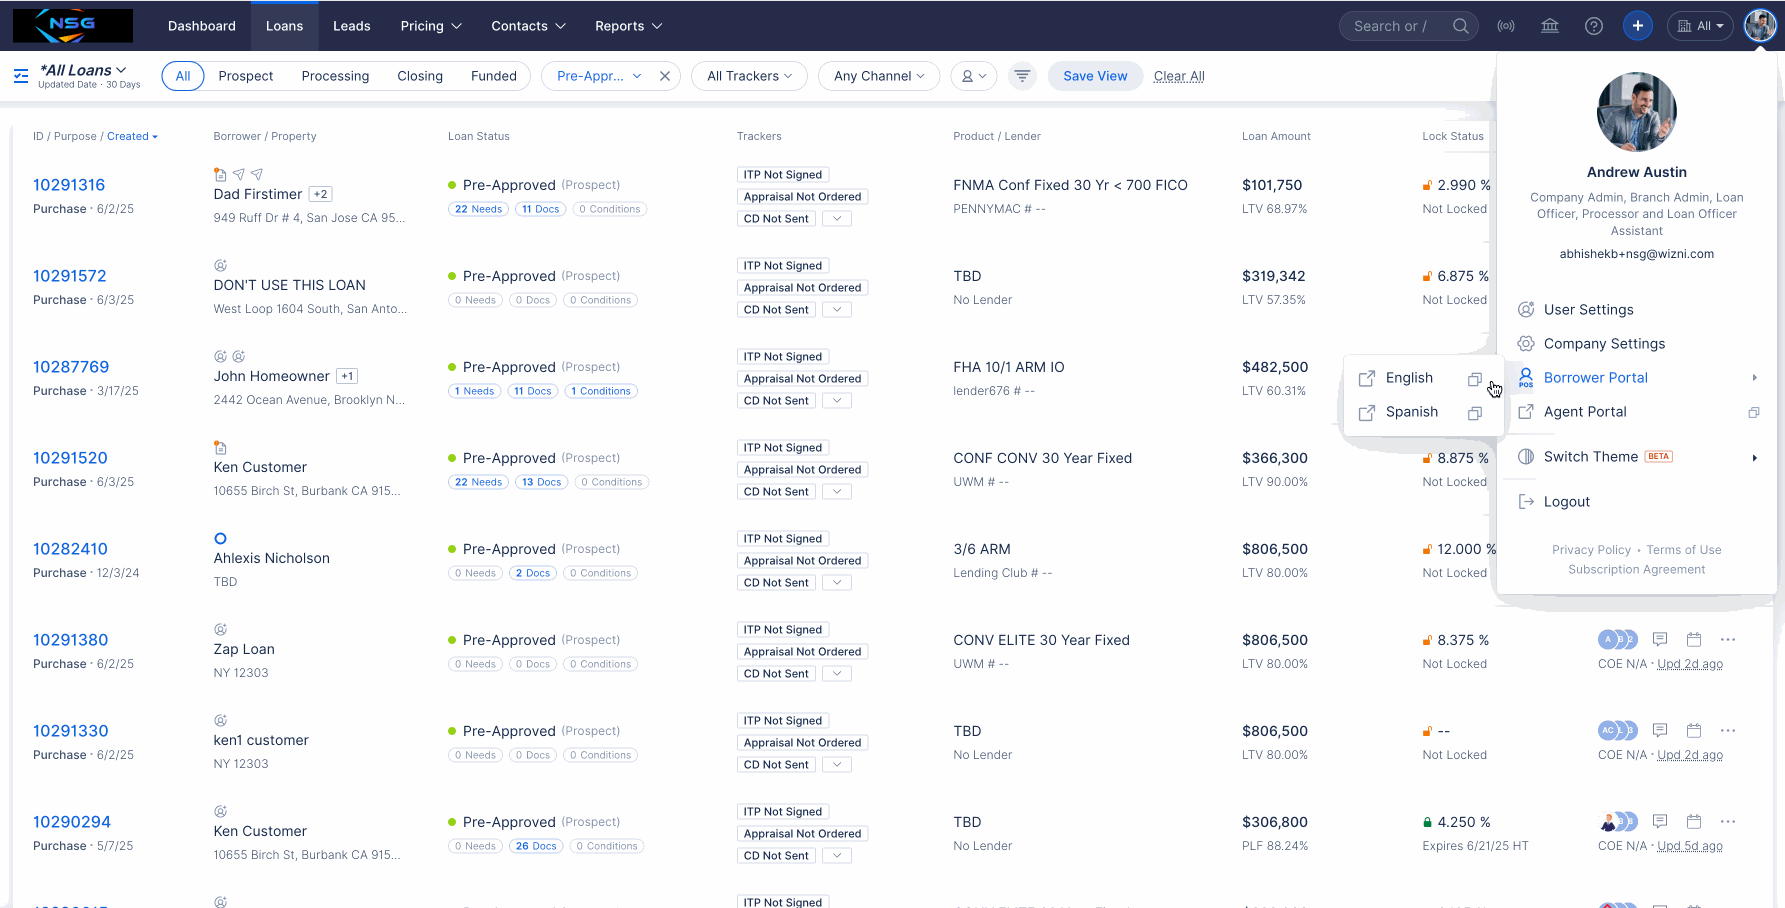The image size is (1785, 908).
Task: Click the document icon above Ken Customer 10291520
Action: [x=220, y=447]
